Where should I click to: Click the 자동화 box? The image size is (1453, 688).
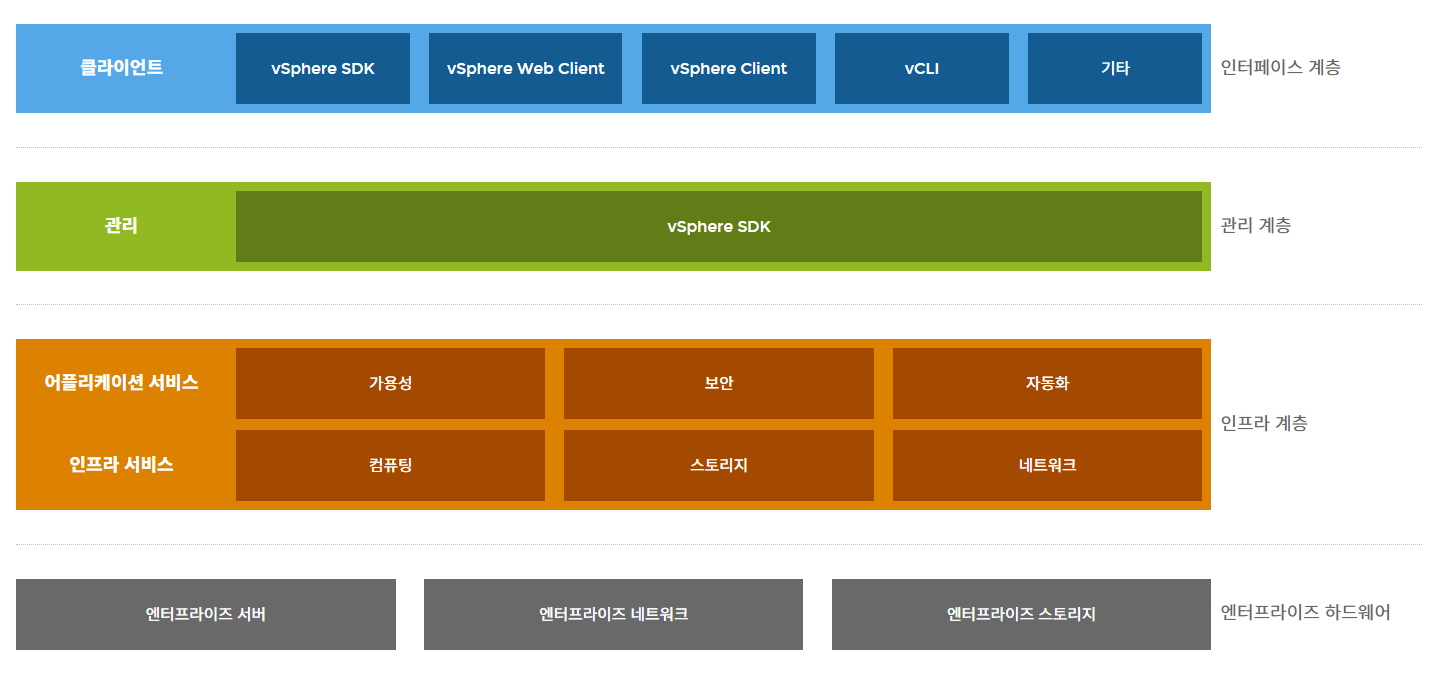coord(1047,383)
